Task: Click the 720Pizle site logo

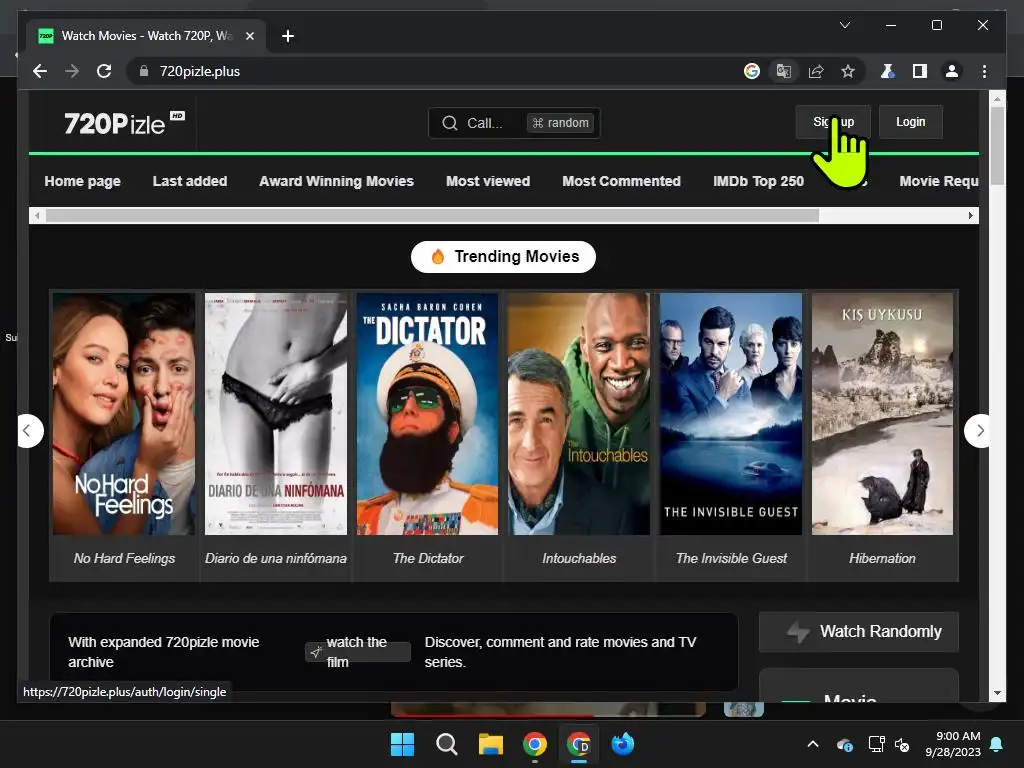Action: (x=124, y=123)
